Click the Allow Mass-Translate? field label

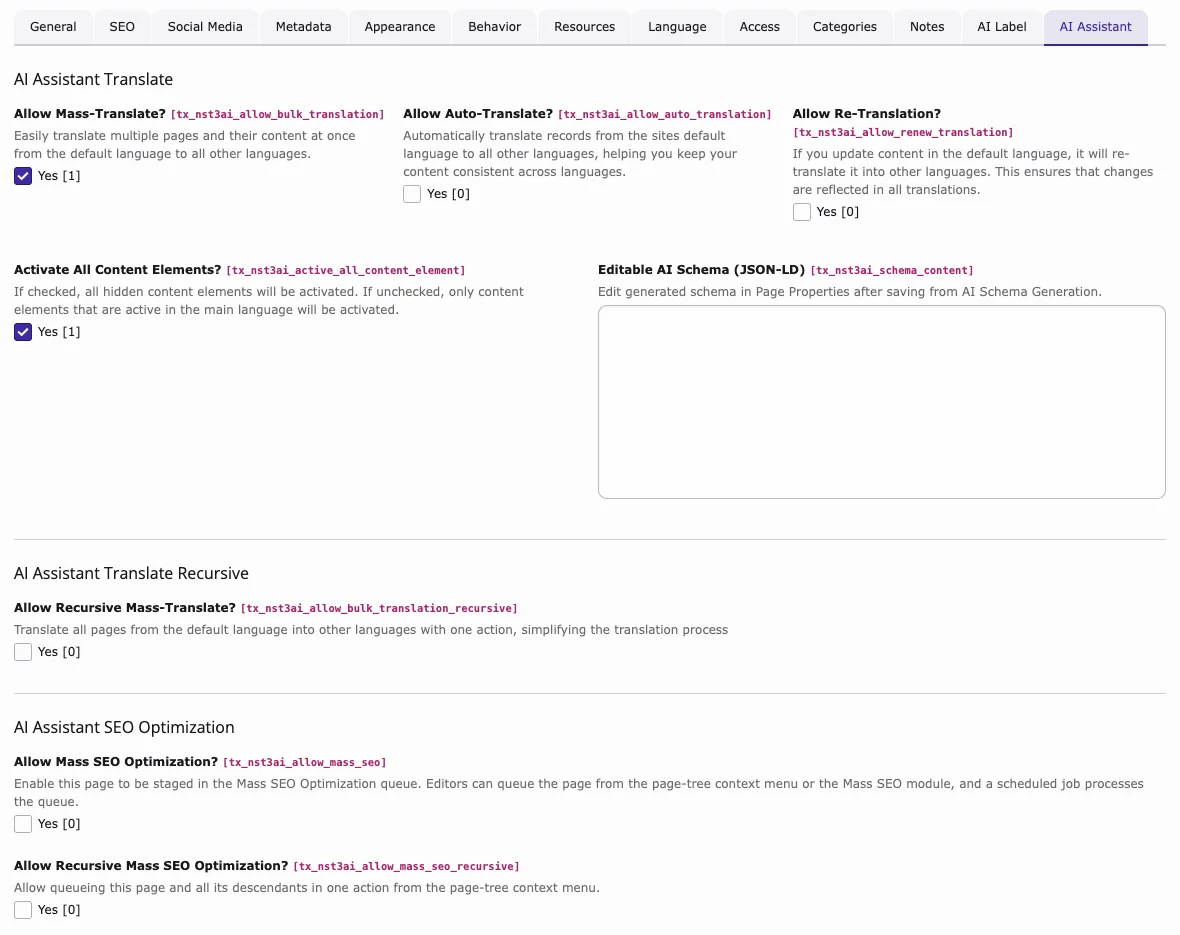coord(90,114)
